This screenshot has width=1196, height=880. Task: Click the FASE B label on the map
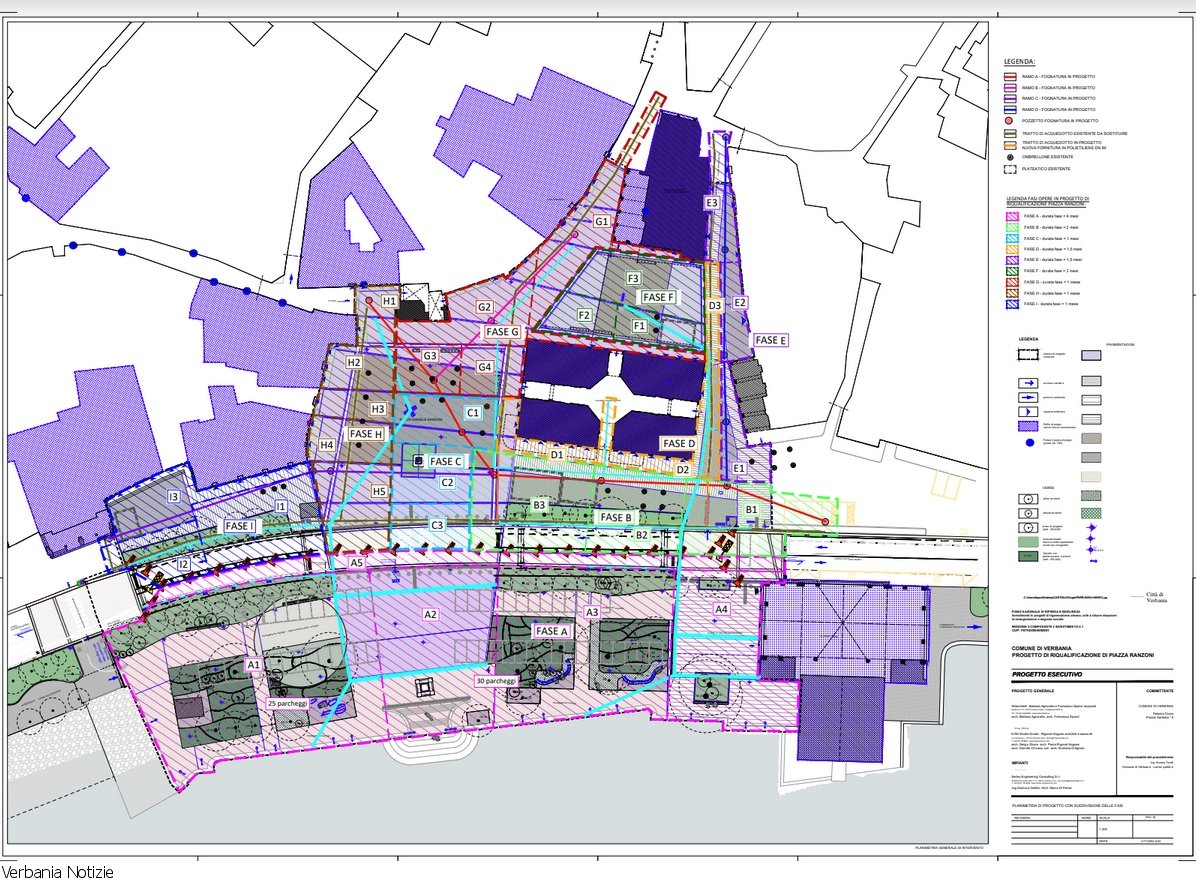615,517
